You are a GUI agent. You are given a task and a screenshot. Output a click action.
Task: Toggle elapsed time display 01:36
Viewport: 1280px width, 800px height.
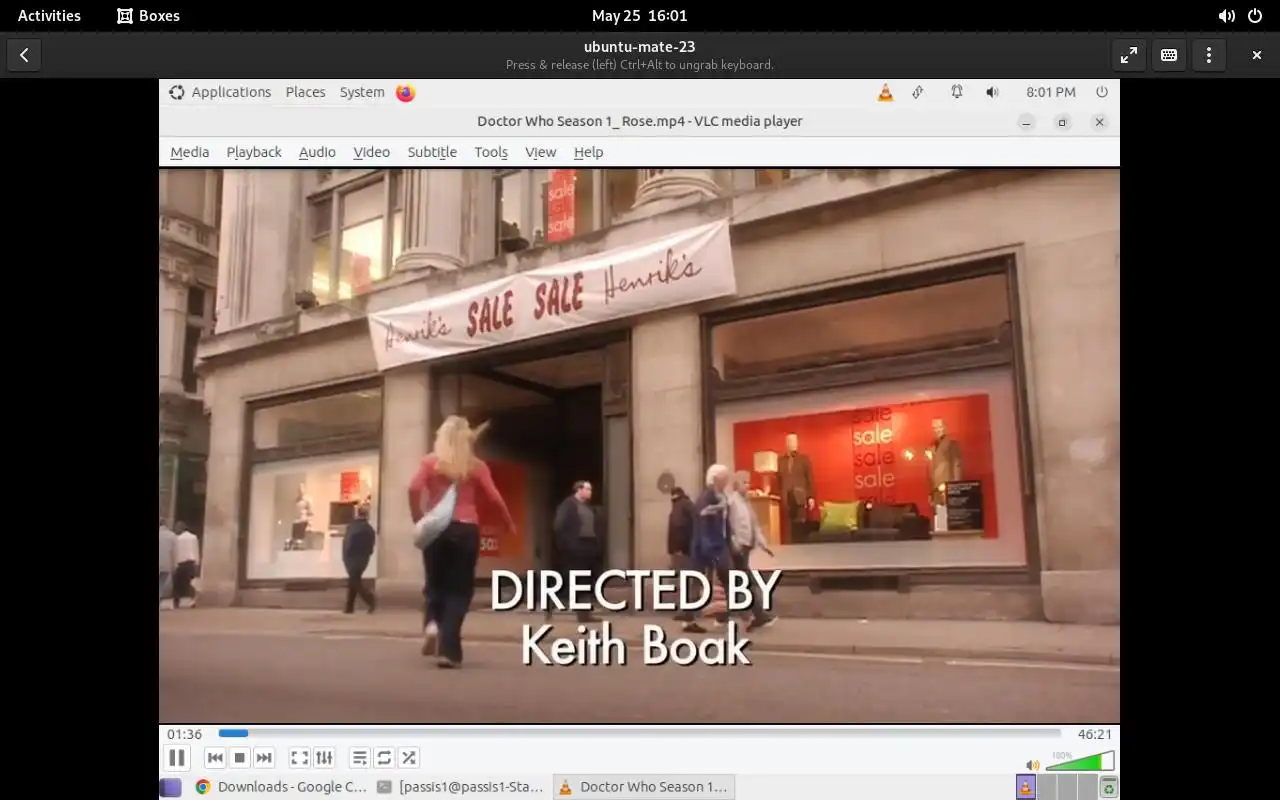point(185,734)
